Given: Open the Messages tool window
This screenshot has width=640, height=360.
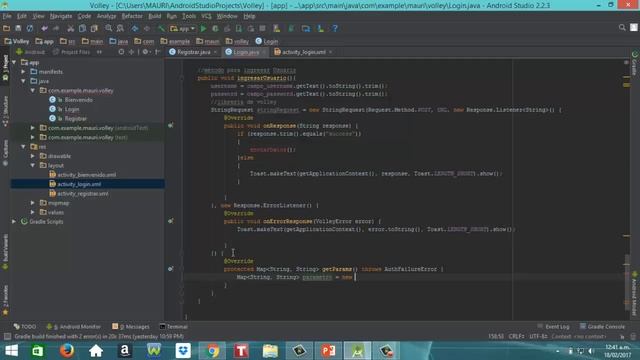Looking at the screenshot, I should click(x=131, y=327).
